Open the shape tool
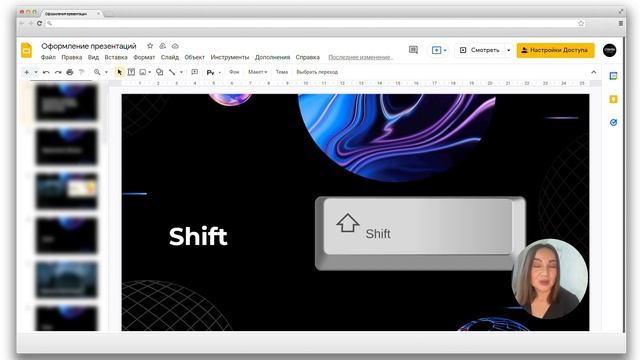This screenshot has height=360, width=640. (x=160, y=72)
